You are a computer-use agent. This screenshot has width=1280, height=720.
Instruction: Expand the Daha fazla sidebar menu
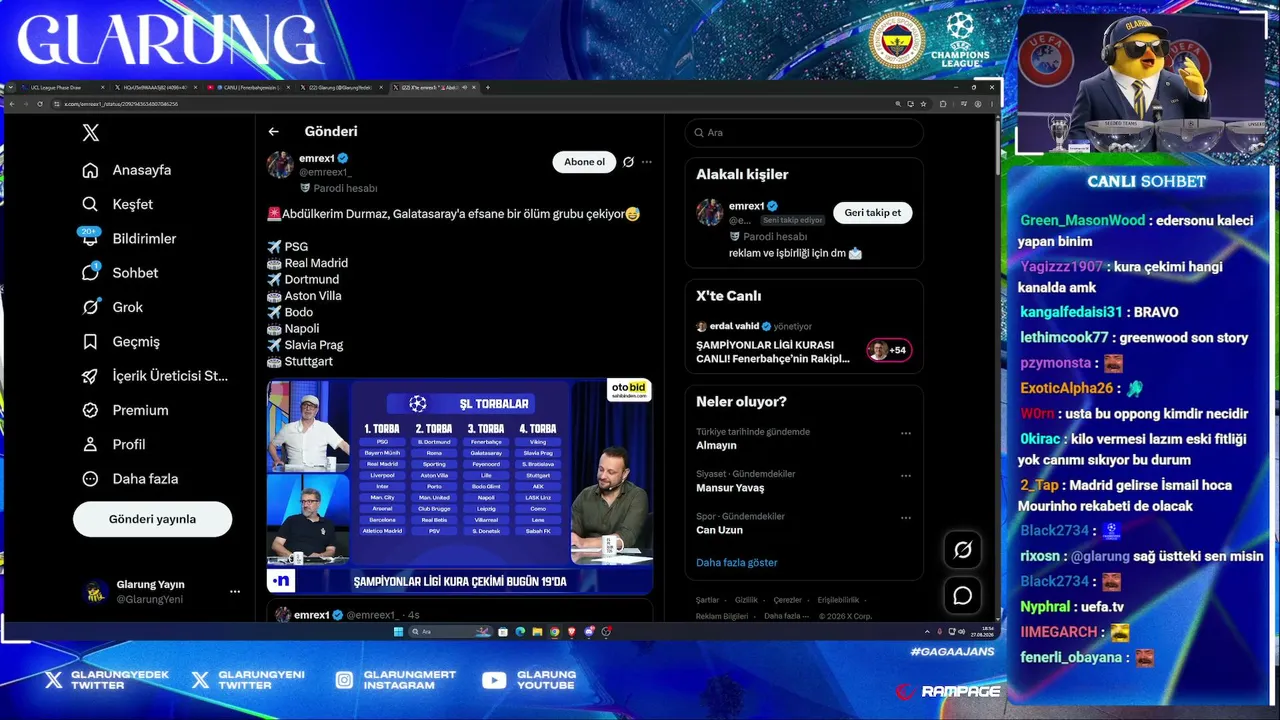tap(129, 479)
